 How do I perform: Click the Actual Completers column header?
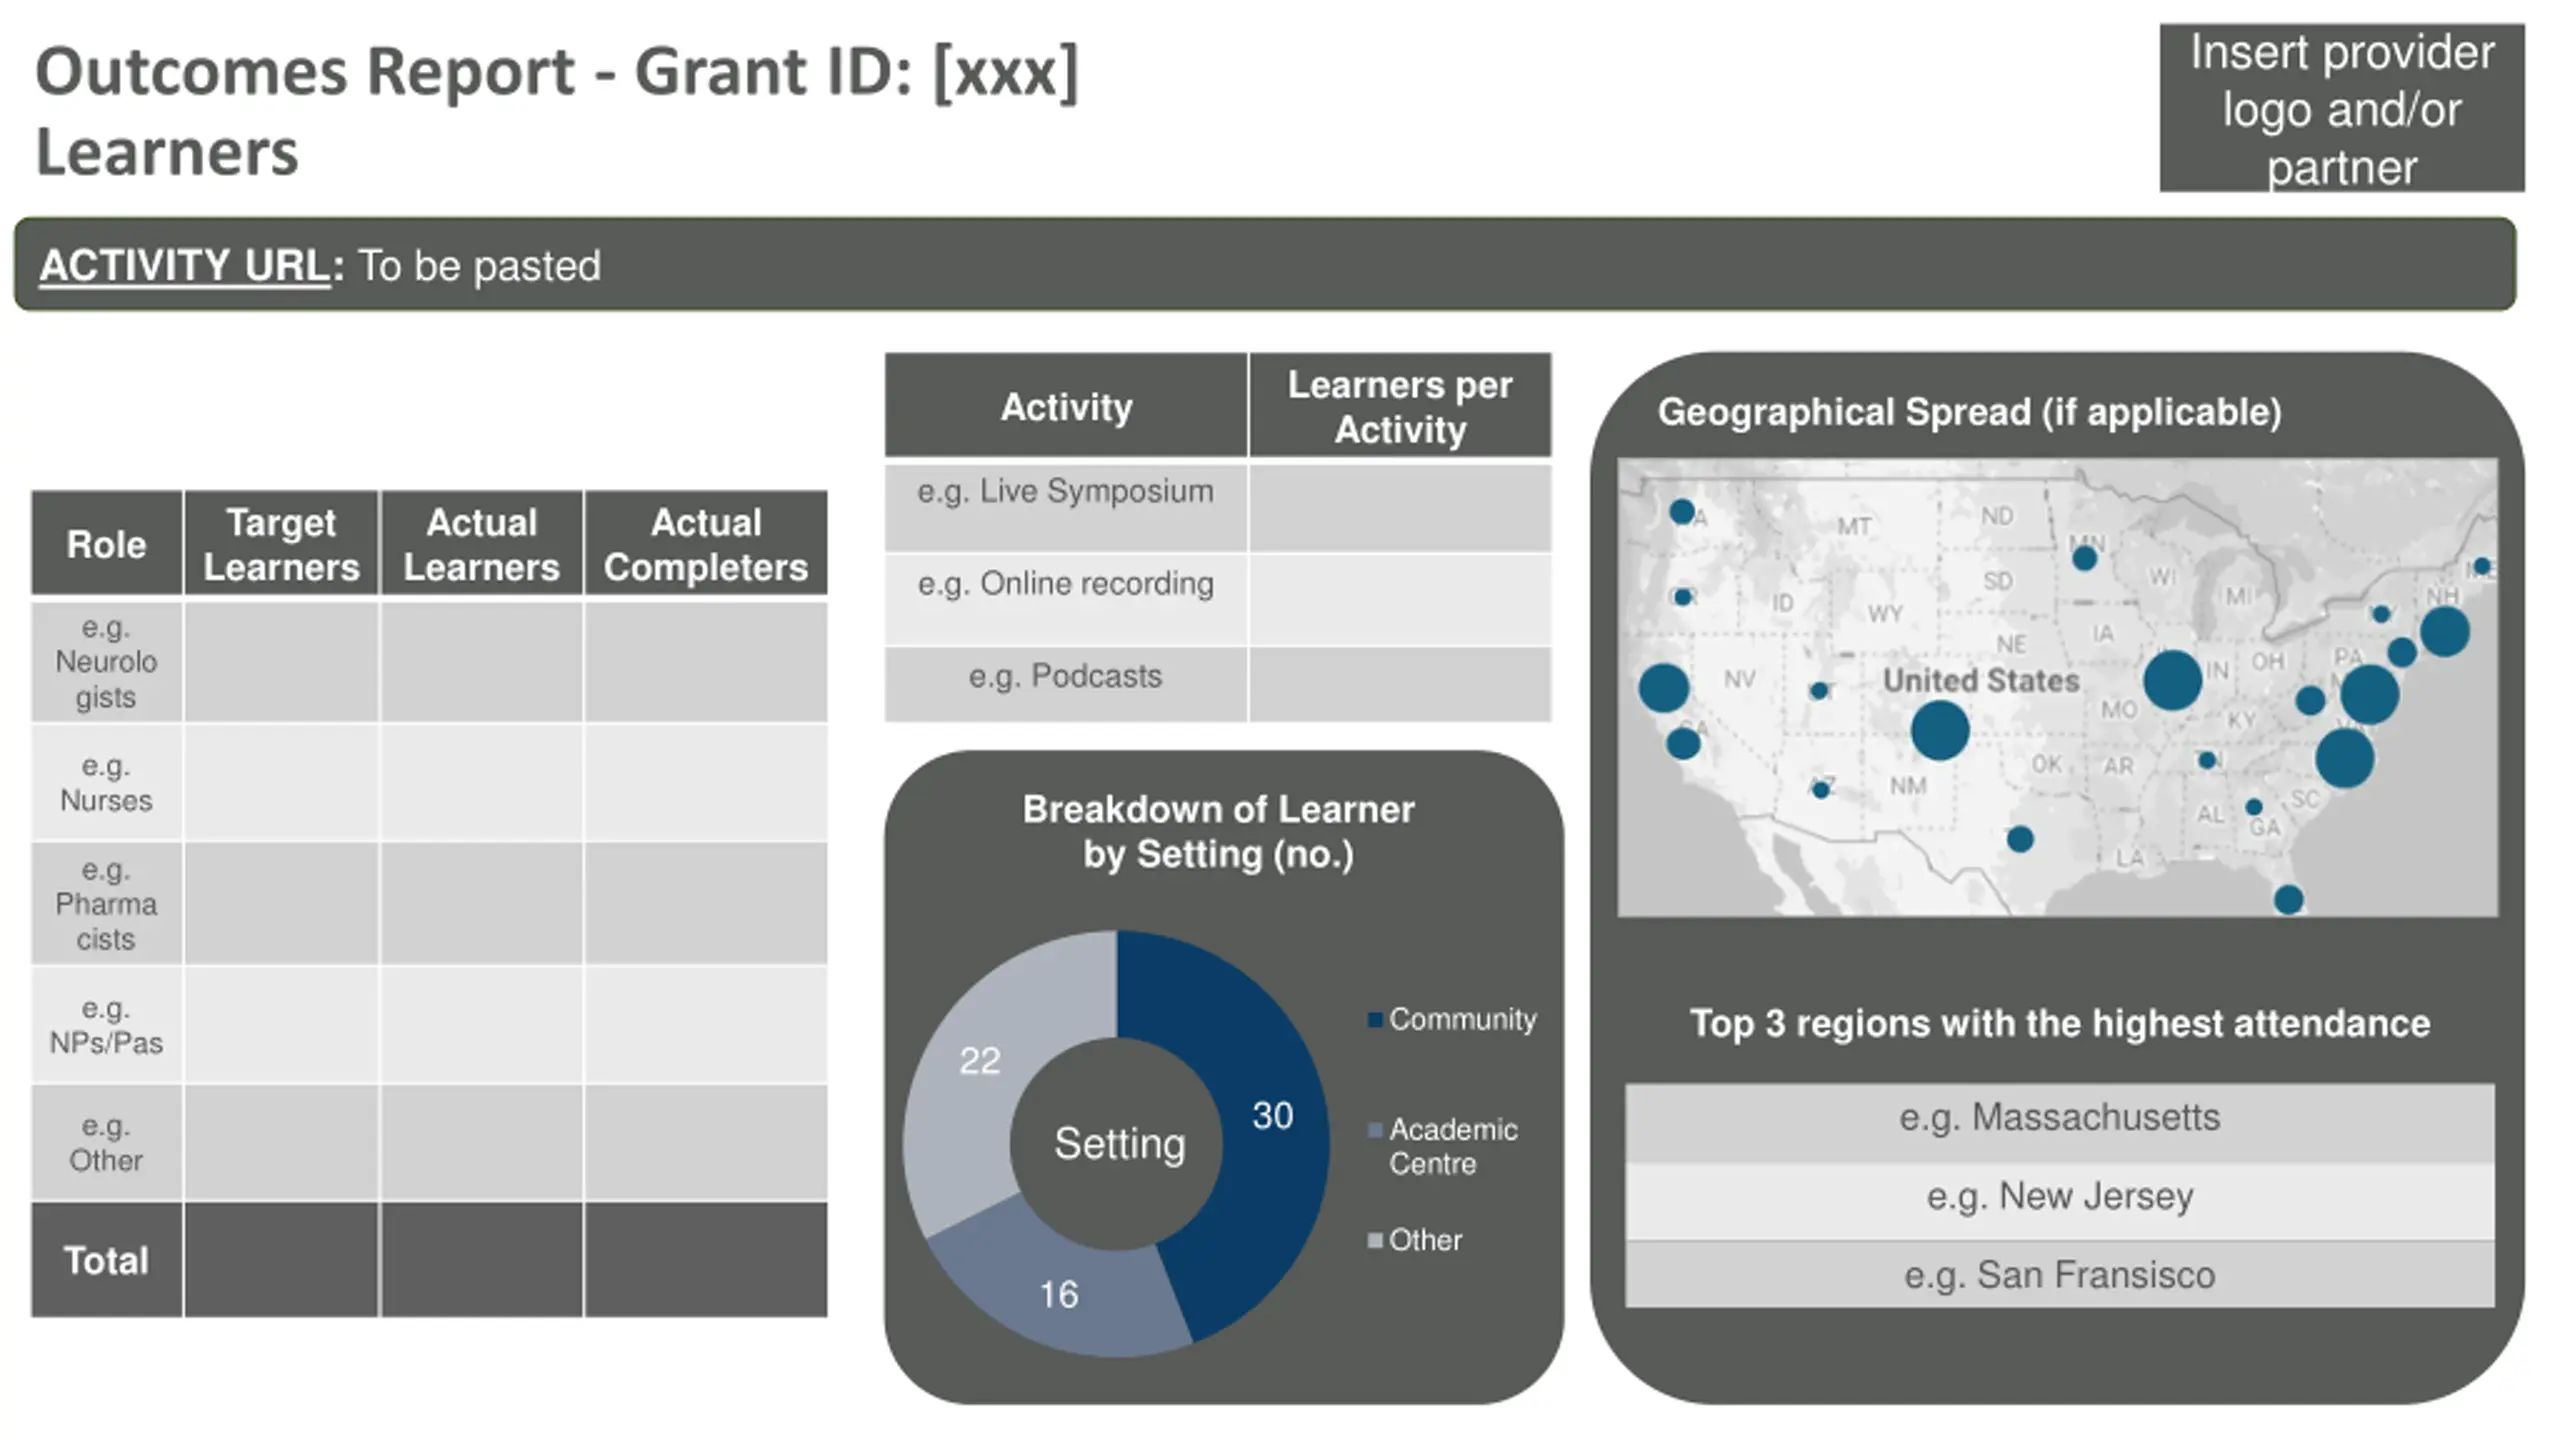pyautogui.click(x=705, y=544)
